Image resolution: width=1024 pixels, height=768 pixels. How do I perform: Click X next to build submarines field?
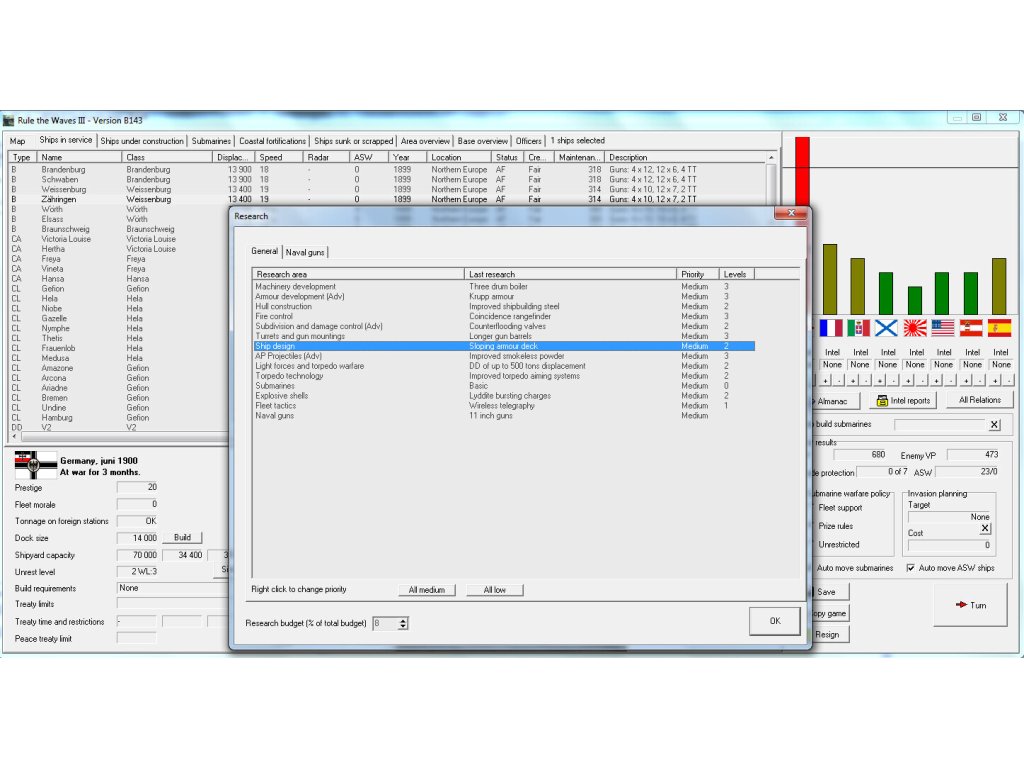pos(994,425)
